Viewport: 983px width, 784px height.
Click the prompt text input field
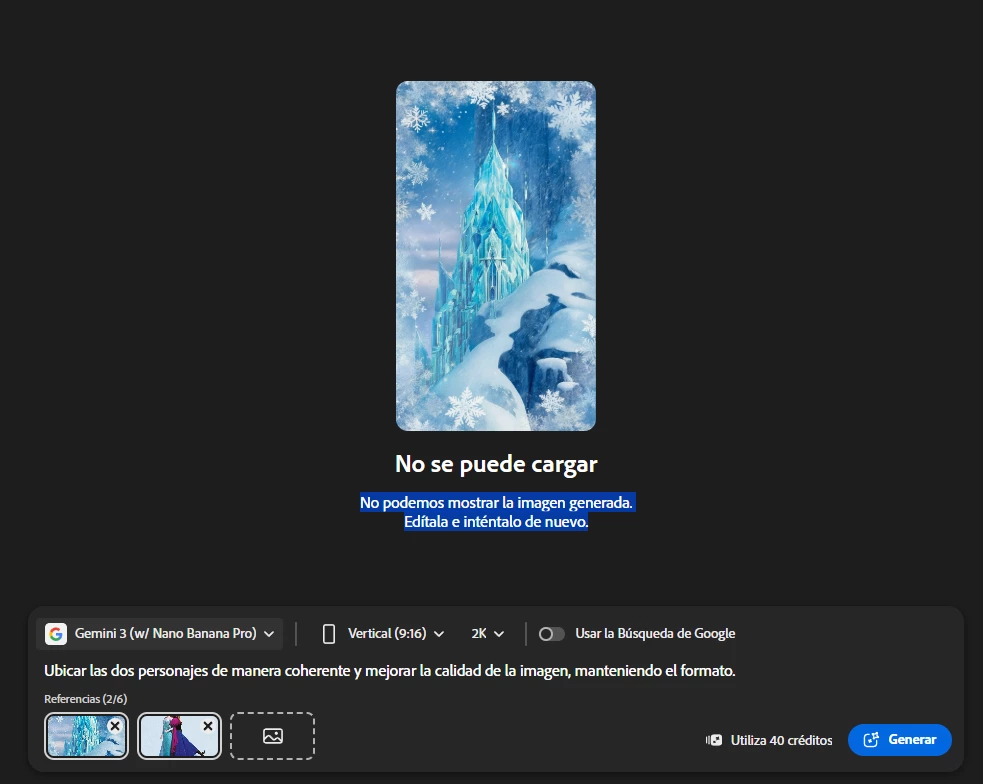click(389, 671)
